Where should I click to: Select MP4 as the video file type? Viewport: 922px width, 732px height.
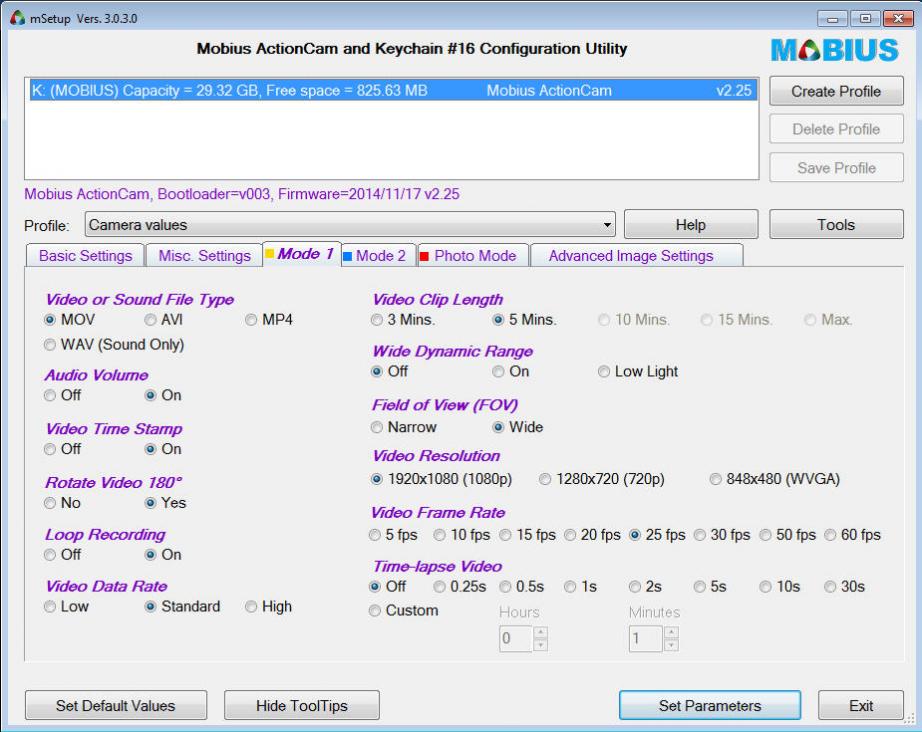coord(252,320)
